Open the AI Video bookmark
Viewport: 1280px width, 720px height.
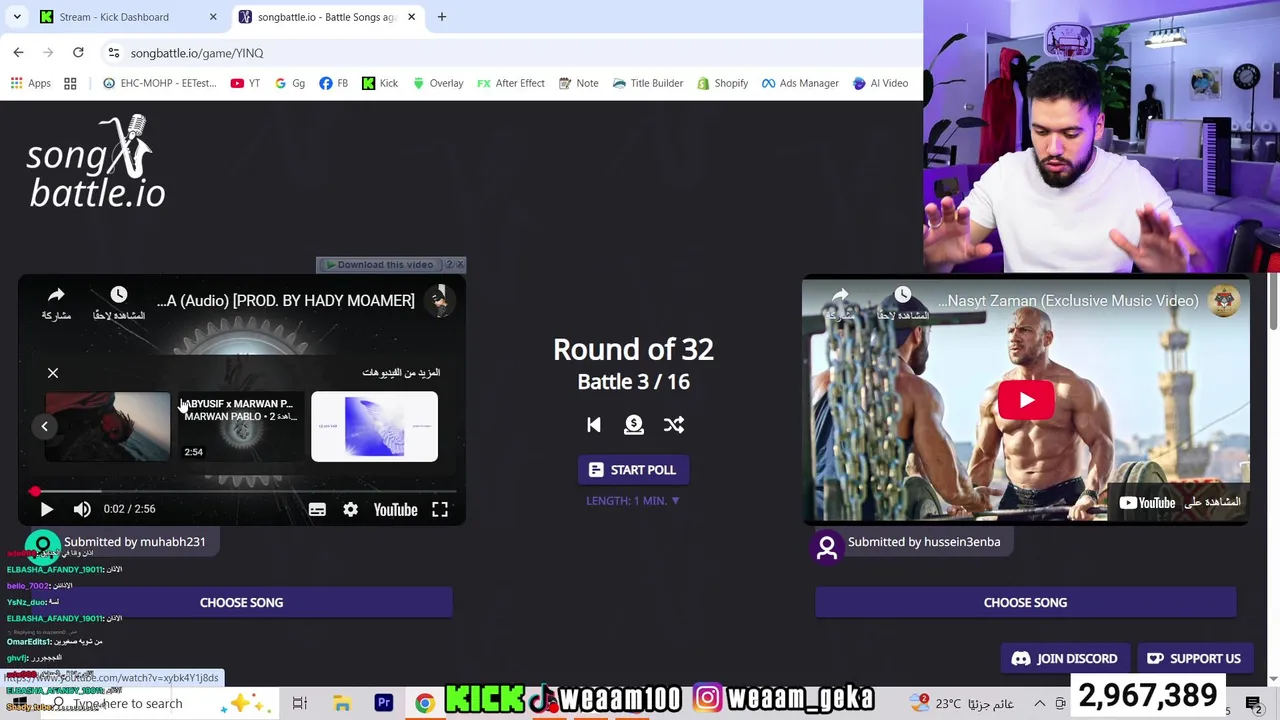(880, 83)
